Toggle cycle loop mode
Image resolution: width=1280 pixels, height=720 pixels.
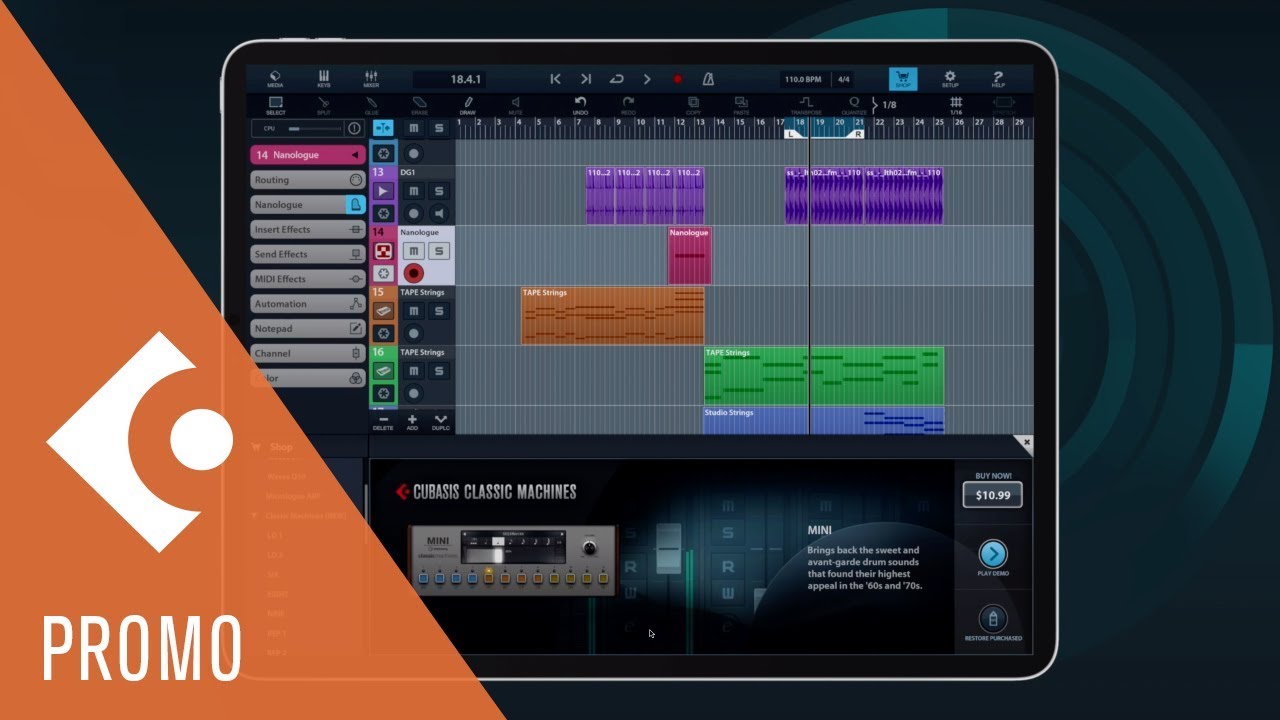pyautogui.click(x=617, y=79)
